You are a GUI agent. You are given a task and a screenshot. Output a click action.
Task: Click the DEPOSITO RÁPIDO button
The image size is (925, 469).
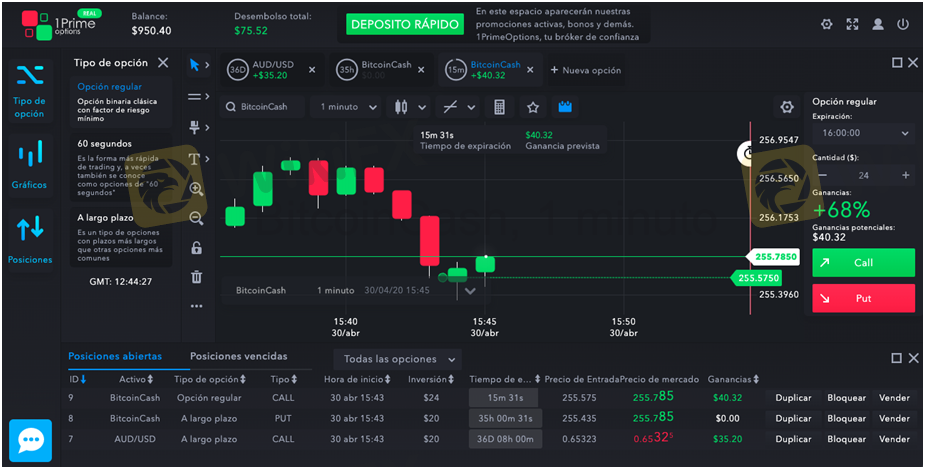[403, 24]
